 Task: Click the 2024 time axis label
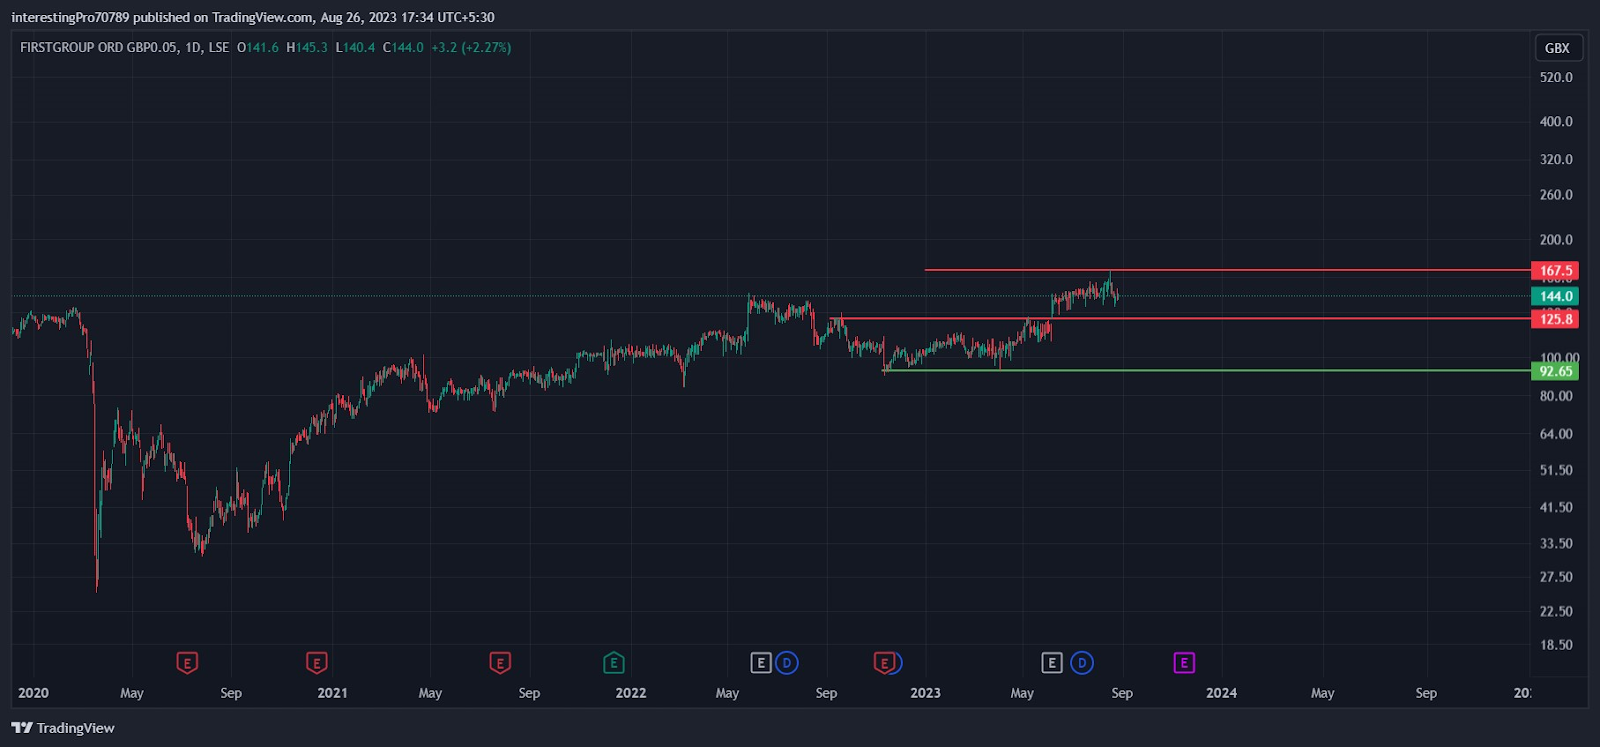point(1221,693)
